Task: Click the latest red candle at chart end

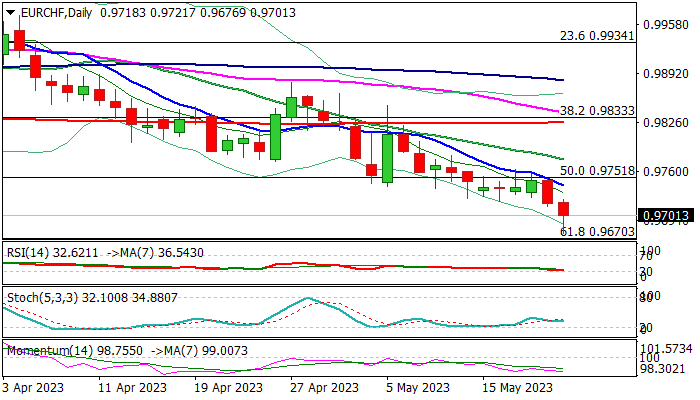Action: [564, 208]
